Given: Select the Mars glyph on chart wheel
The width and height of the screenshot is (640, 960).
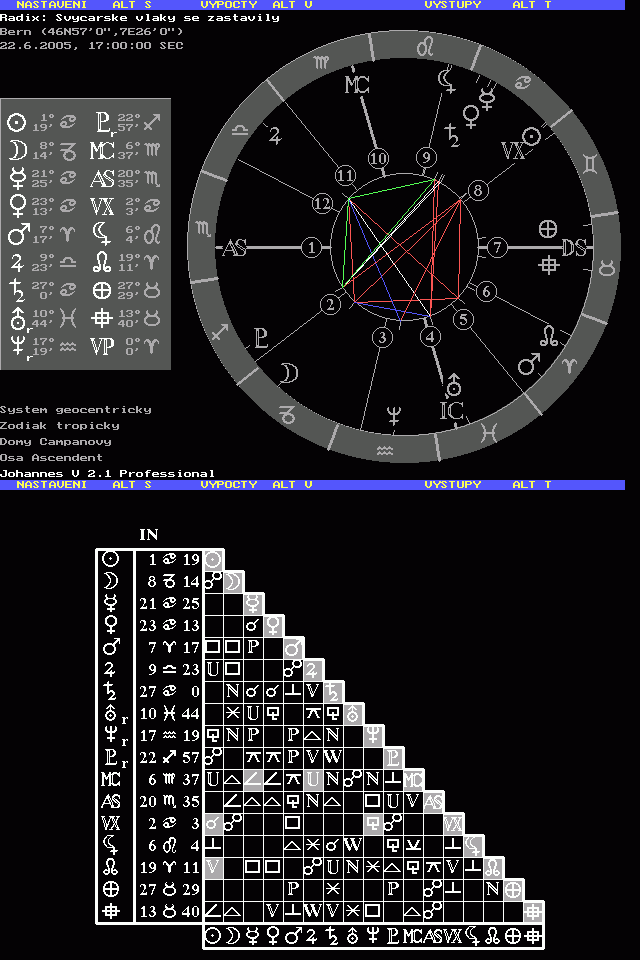Looking at the screenshot, I should click(x=529, y=365).
